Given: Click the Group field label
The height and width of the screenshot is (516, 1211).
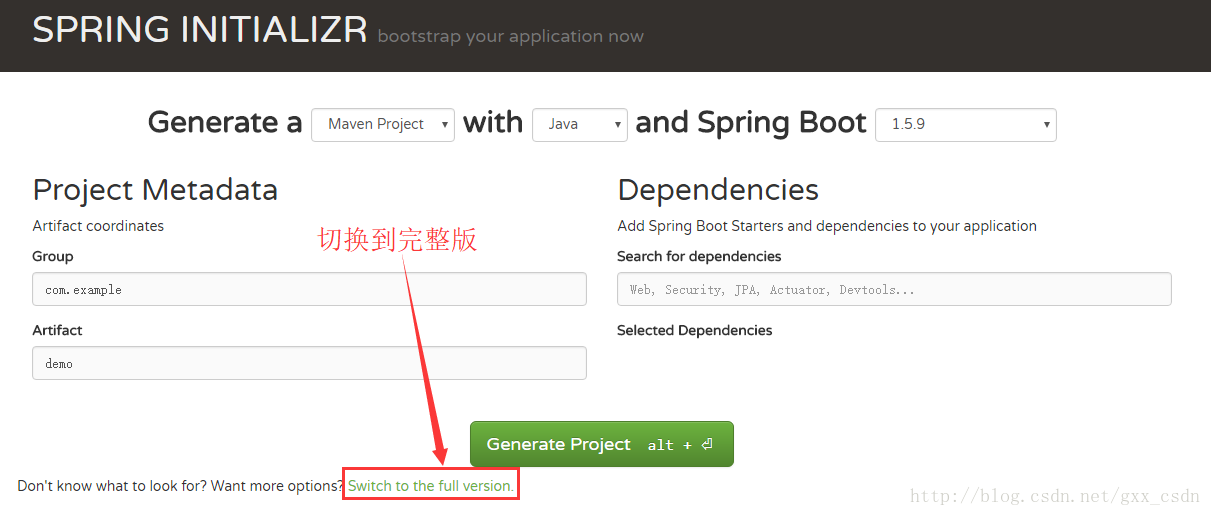Looking at the screenshot, I should [53, 256].
